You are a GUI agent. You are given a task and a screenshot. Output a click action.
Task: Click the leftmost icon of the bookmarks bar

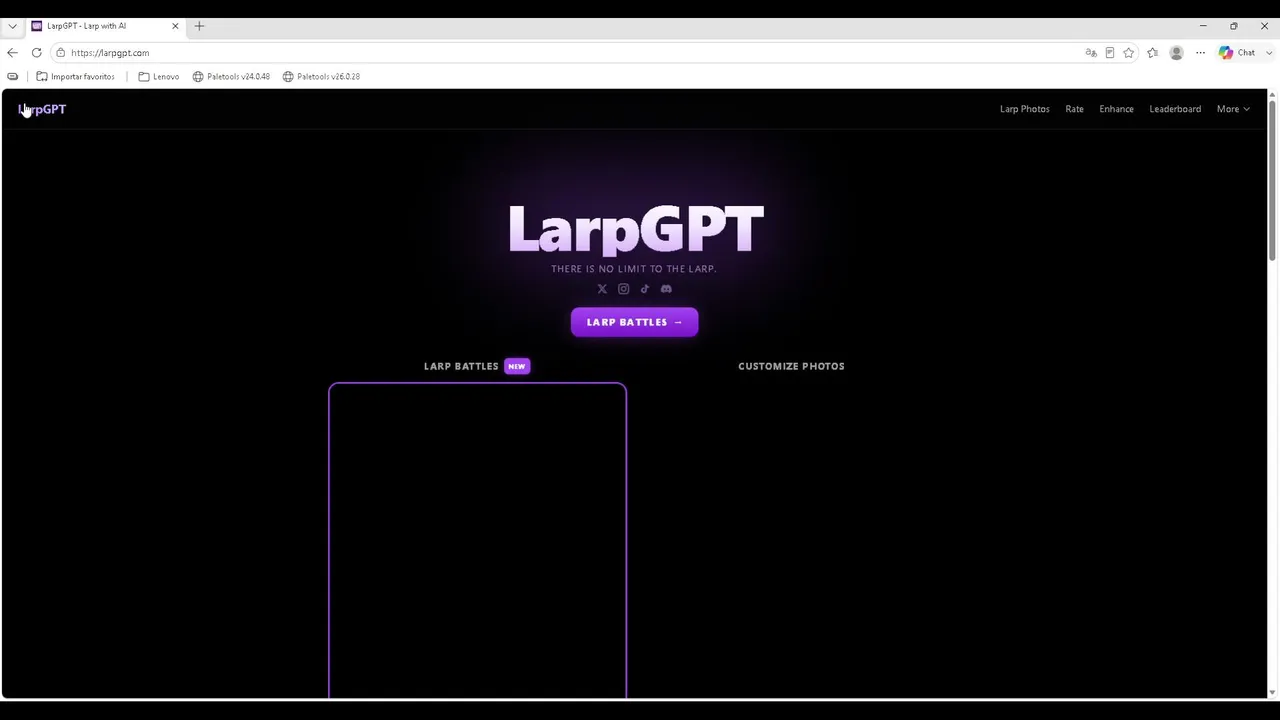tap(12, 76)
